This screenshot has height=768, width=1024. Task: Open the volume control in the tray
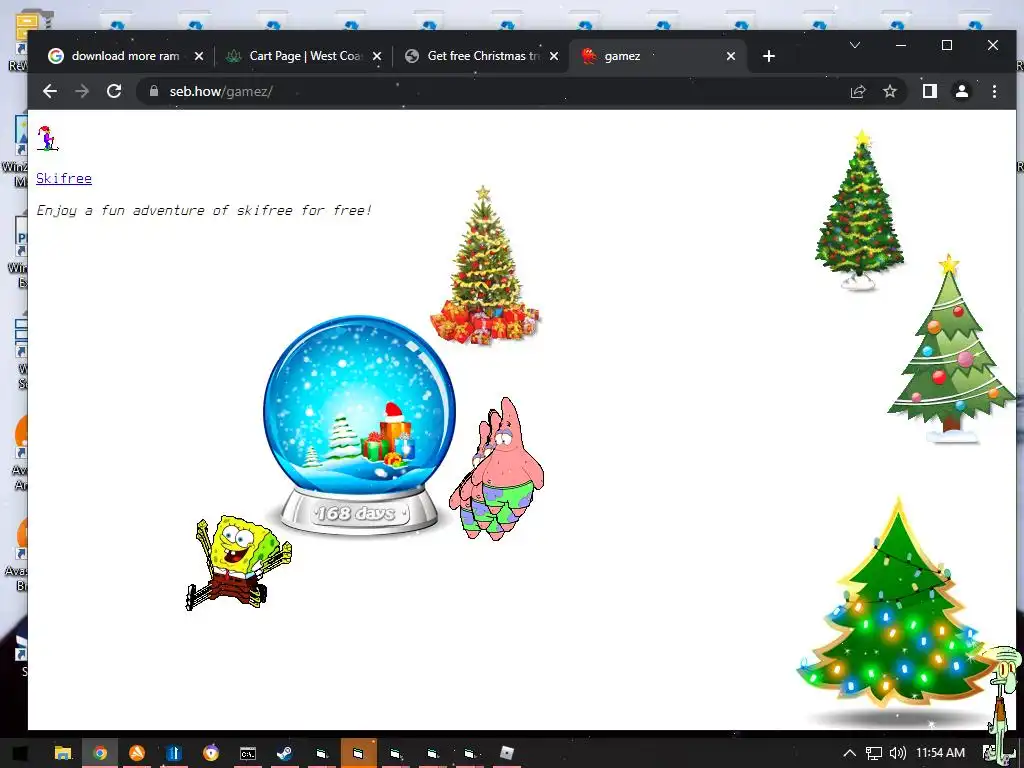[x=898, y=753]
